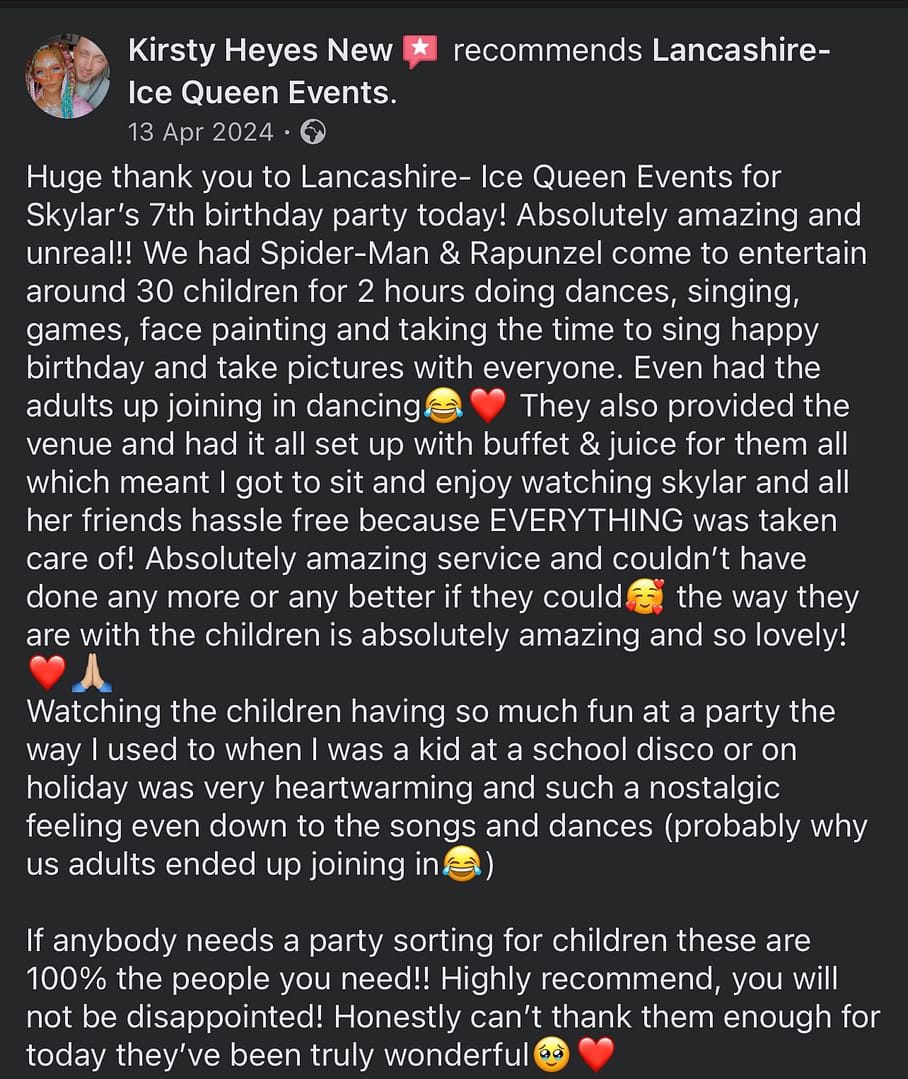Click laughing emoji after 'joining in dancing'
Screen dimensions: 908x1079
point(441,407)
